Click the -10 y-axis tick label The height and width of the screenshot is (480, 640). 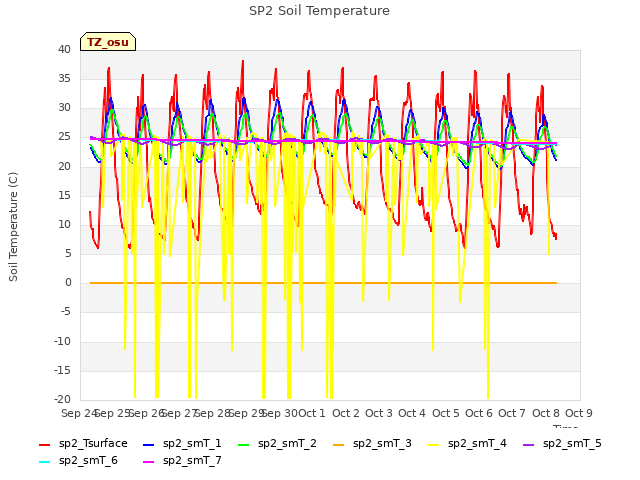point(62,341)
